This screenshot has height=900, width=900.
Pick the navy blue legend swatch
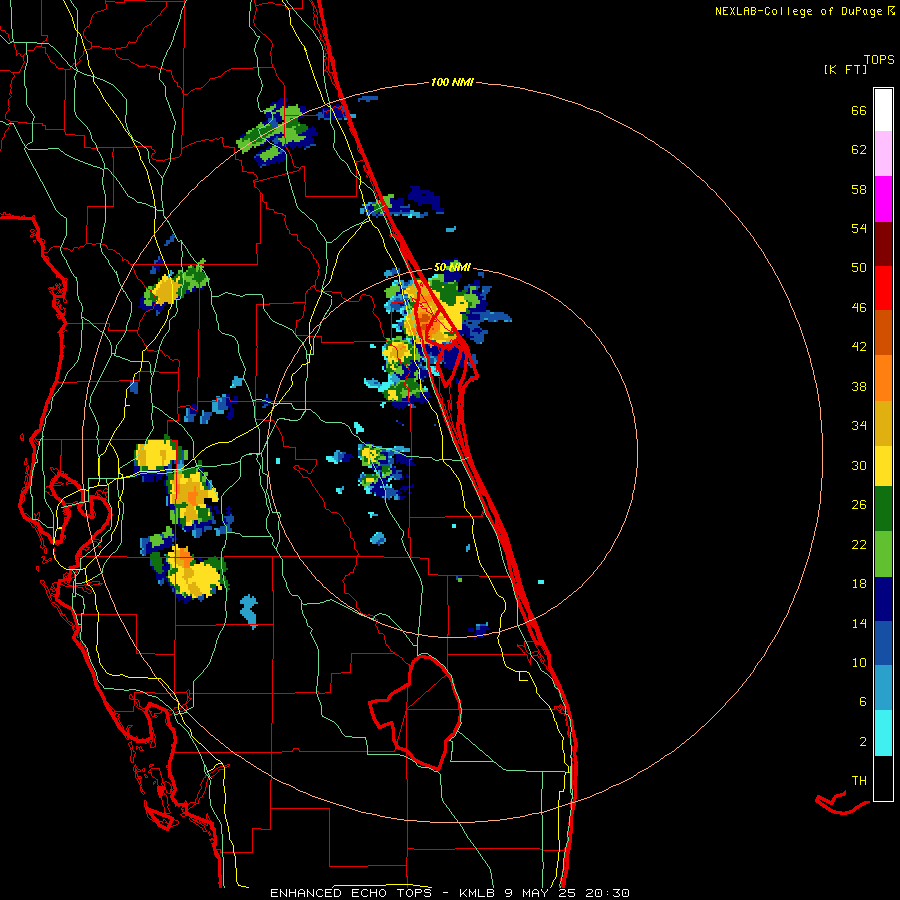[883, 599]
